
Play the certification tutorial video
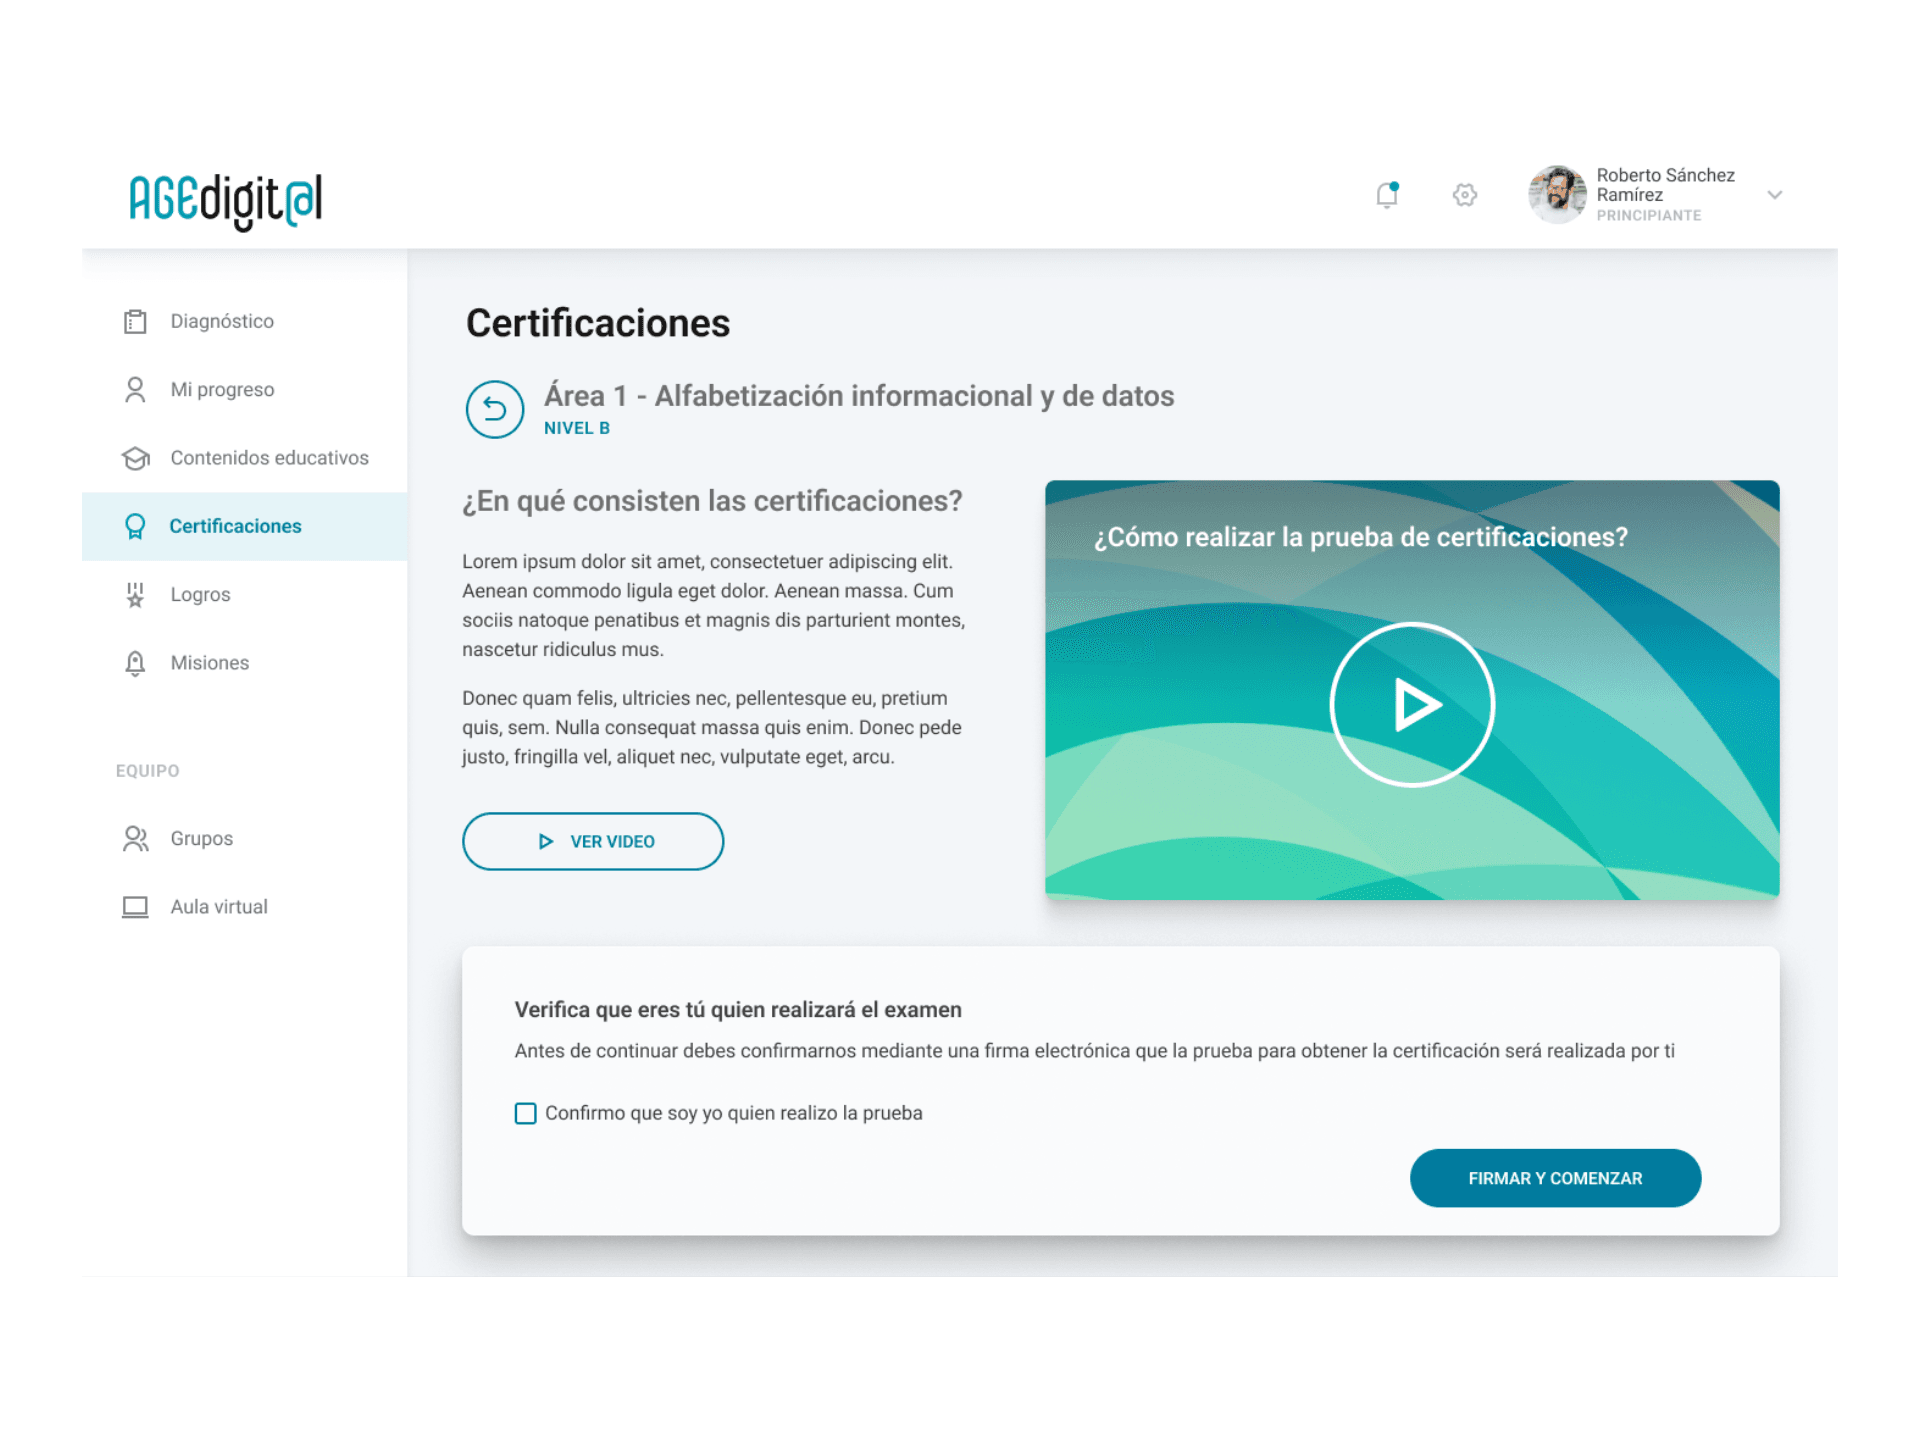1412,705
